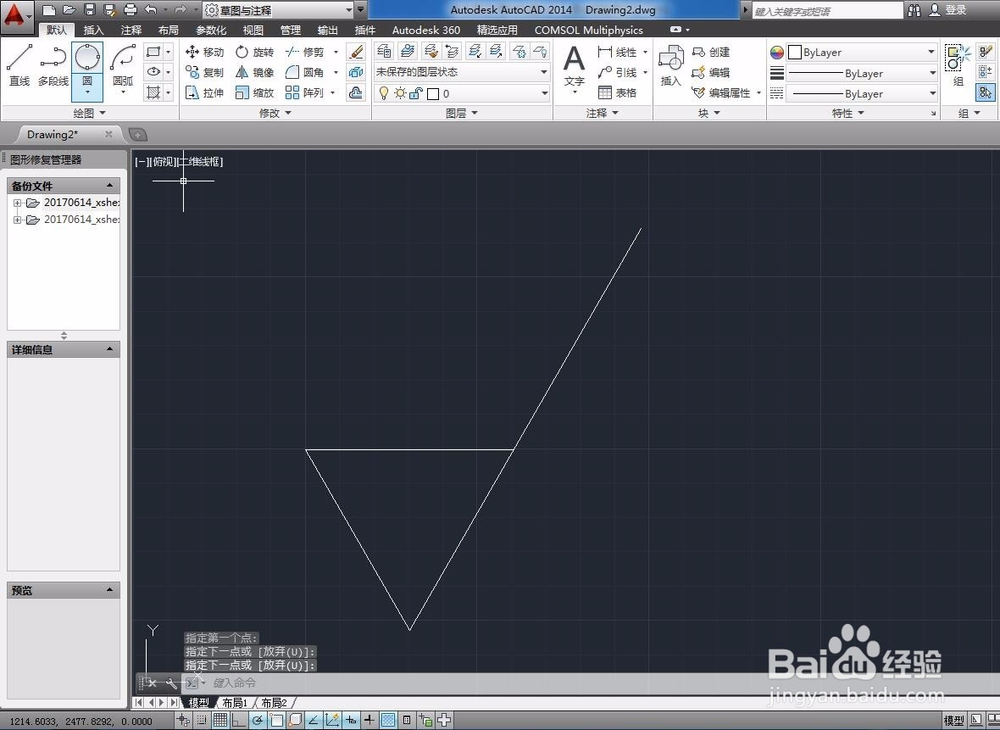Open the linetype ByLayer dropdown
Image resolution: width=1000 pixels, height=730 pixels.
(x=862, y=93)
